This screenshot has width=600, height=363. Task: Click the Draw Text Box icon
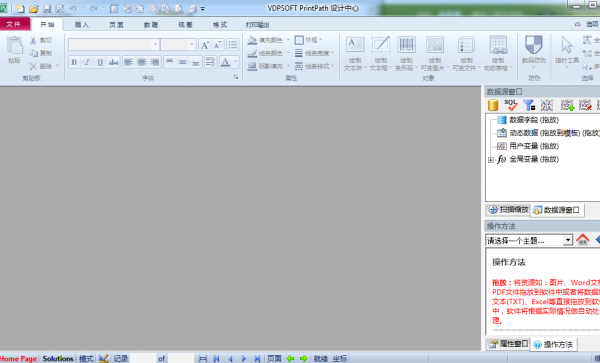click(x=381, y=44)
